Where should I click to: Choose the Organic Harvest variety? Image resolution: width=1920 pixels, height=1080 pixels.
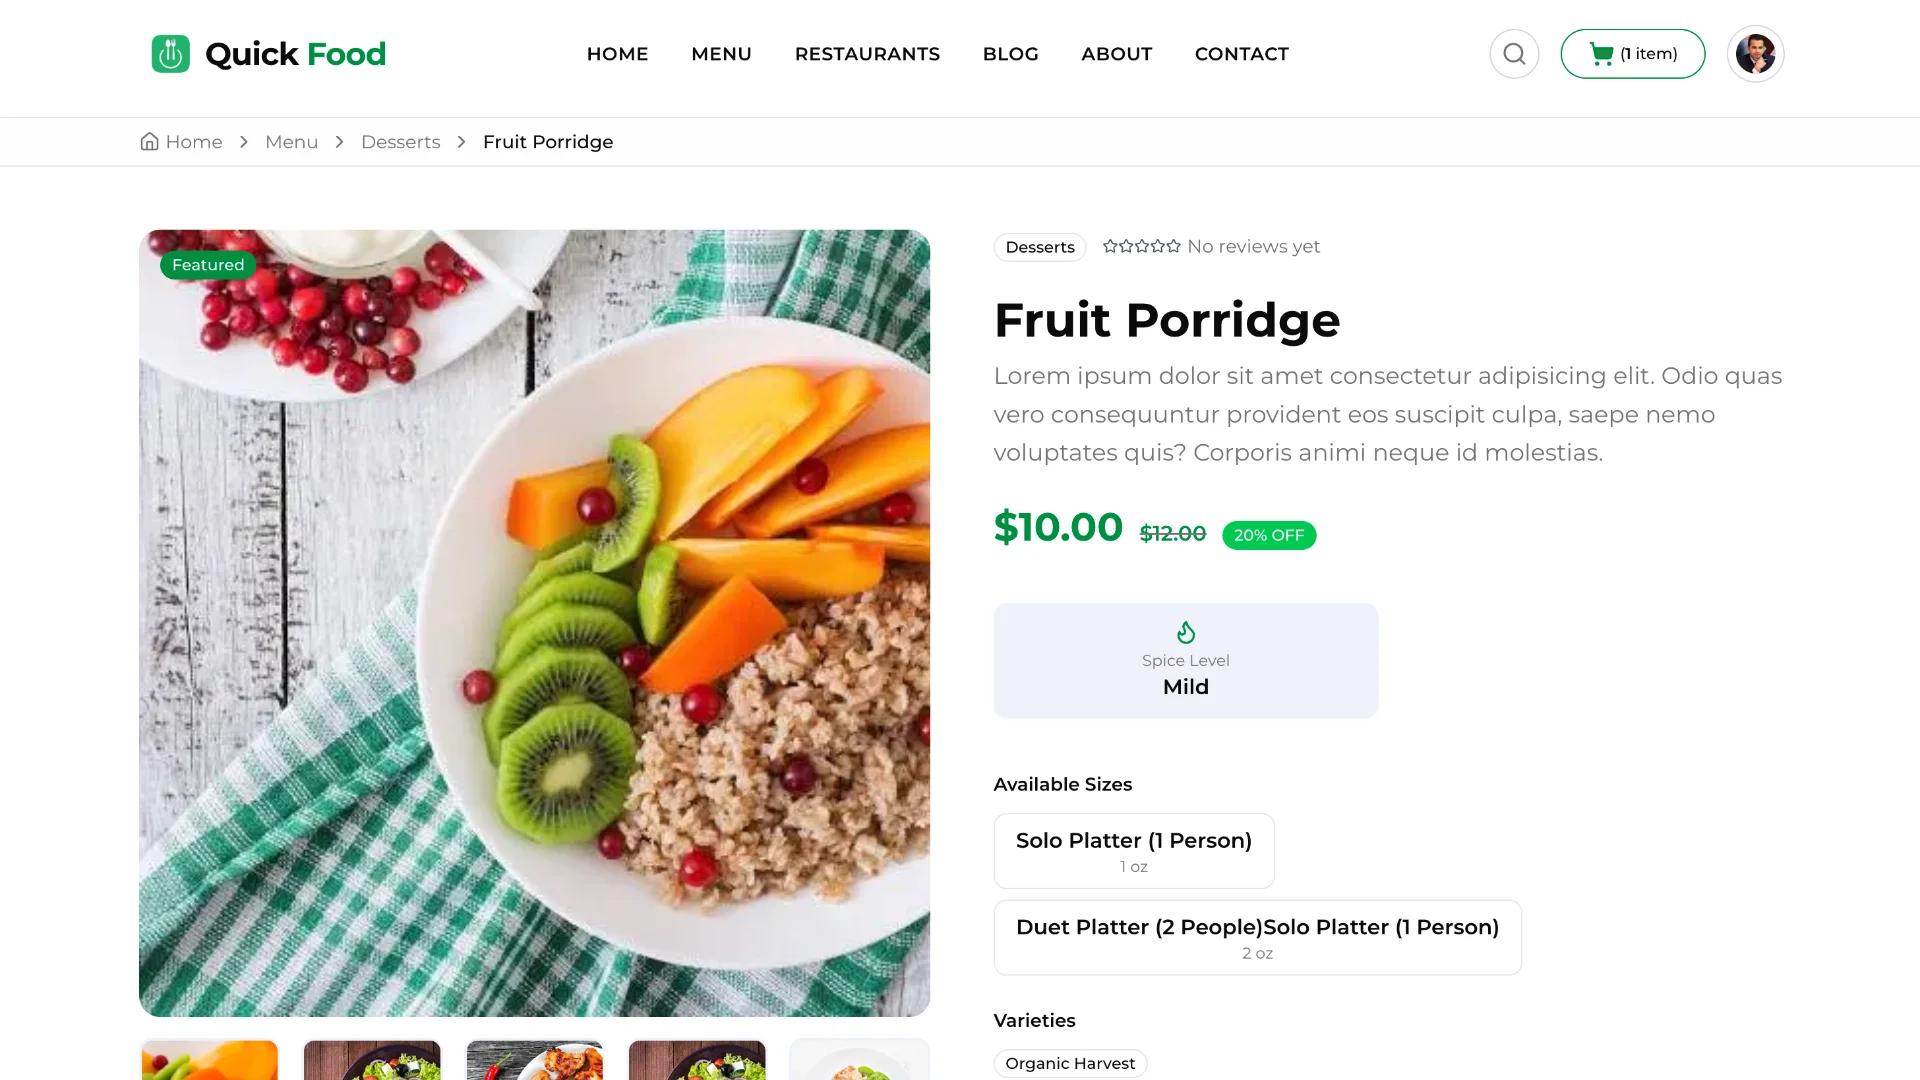1069,1063
